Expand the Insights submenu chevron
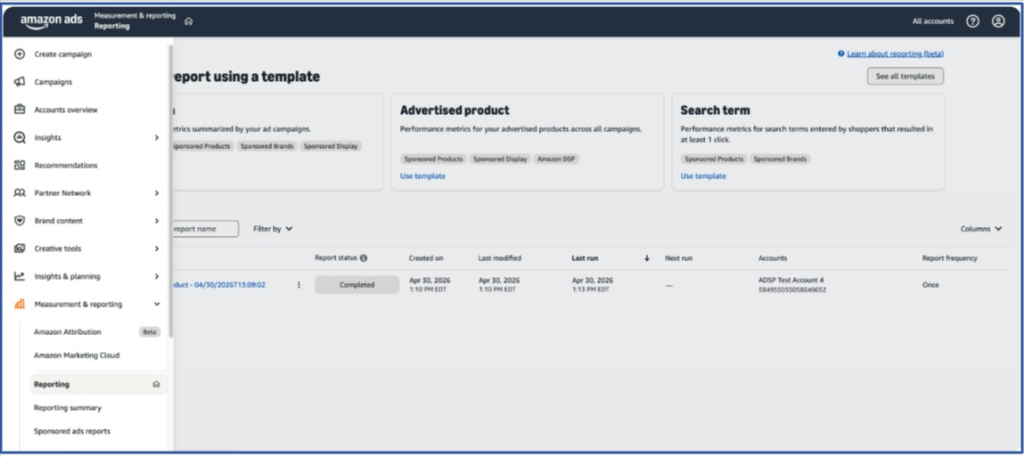 [157, 138]
